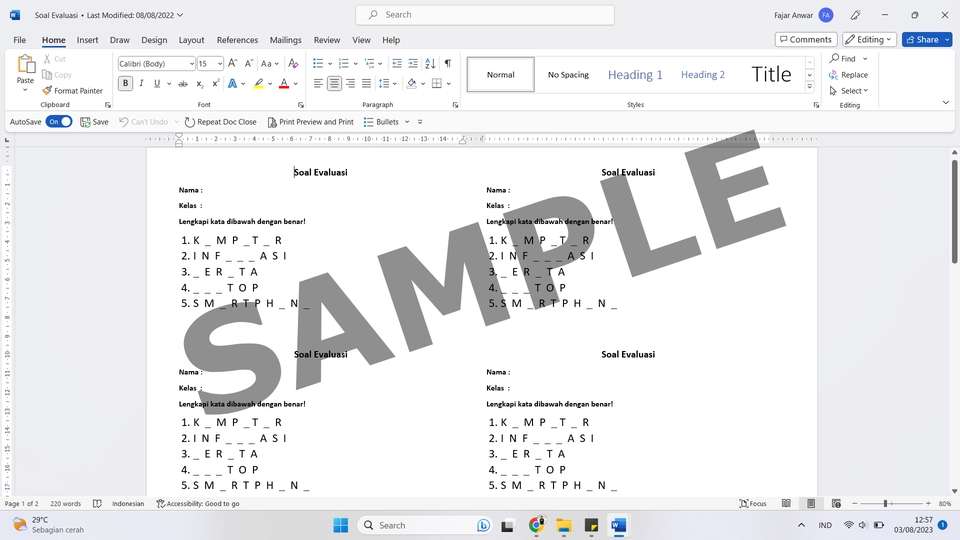The width and height of the screenshot is (960, 540).
Task: Click the Windows Start button
Action: click(x=340, y=525)
